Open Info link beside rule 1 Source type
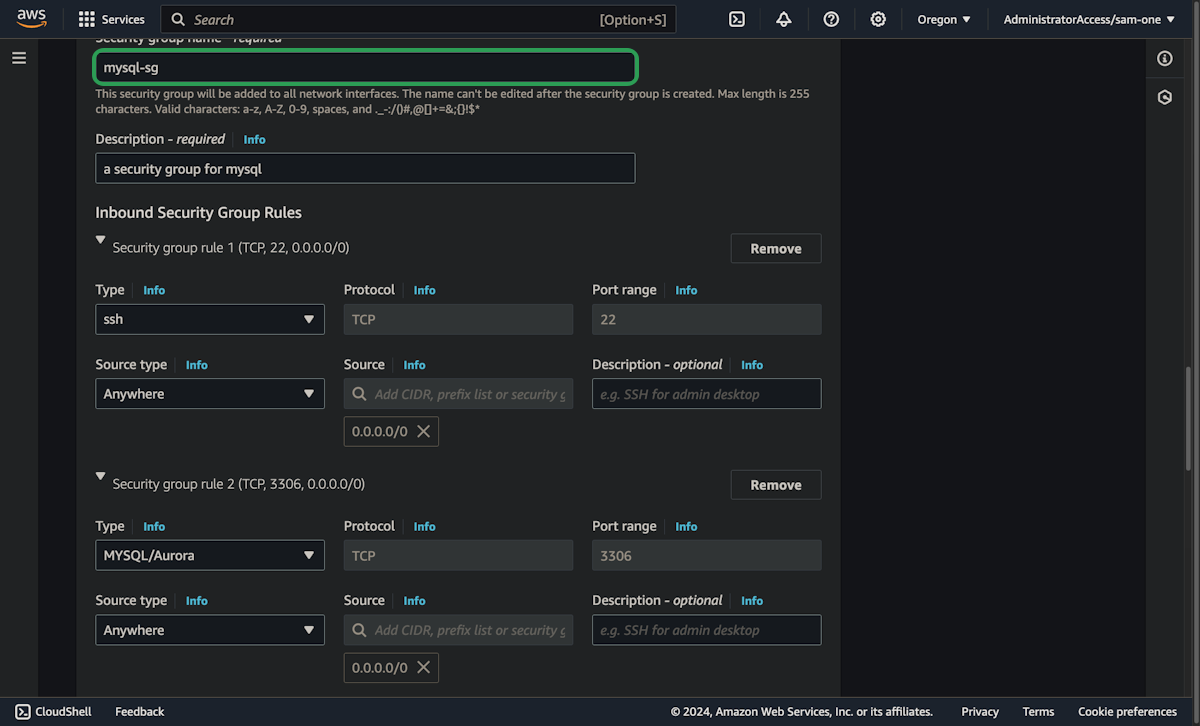The width and height of the screenshot is (1200, 726). click(x=197, y=365)
